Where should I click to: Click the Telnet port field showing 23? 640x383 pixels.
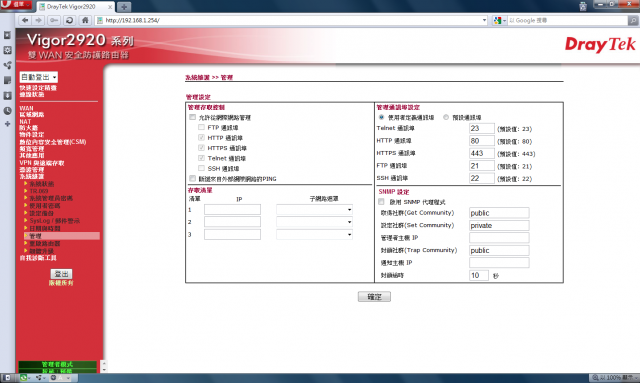pos(482,129)
